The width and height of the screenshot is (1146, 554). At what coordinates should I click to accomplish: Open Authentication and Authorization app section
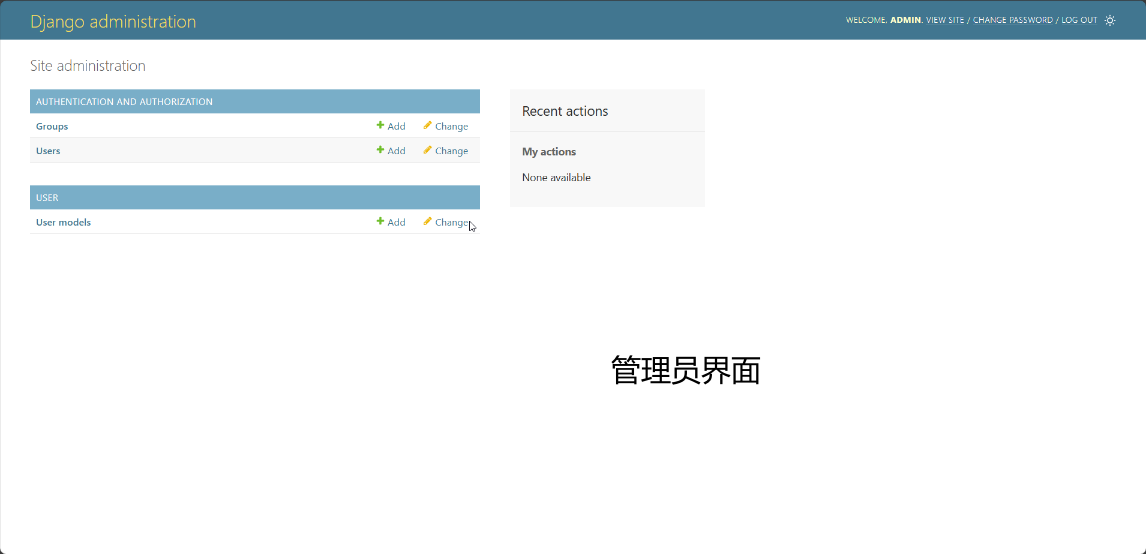(124, 102)
